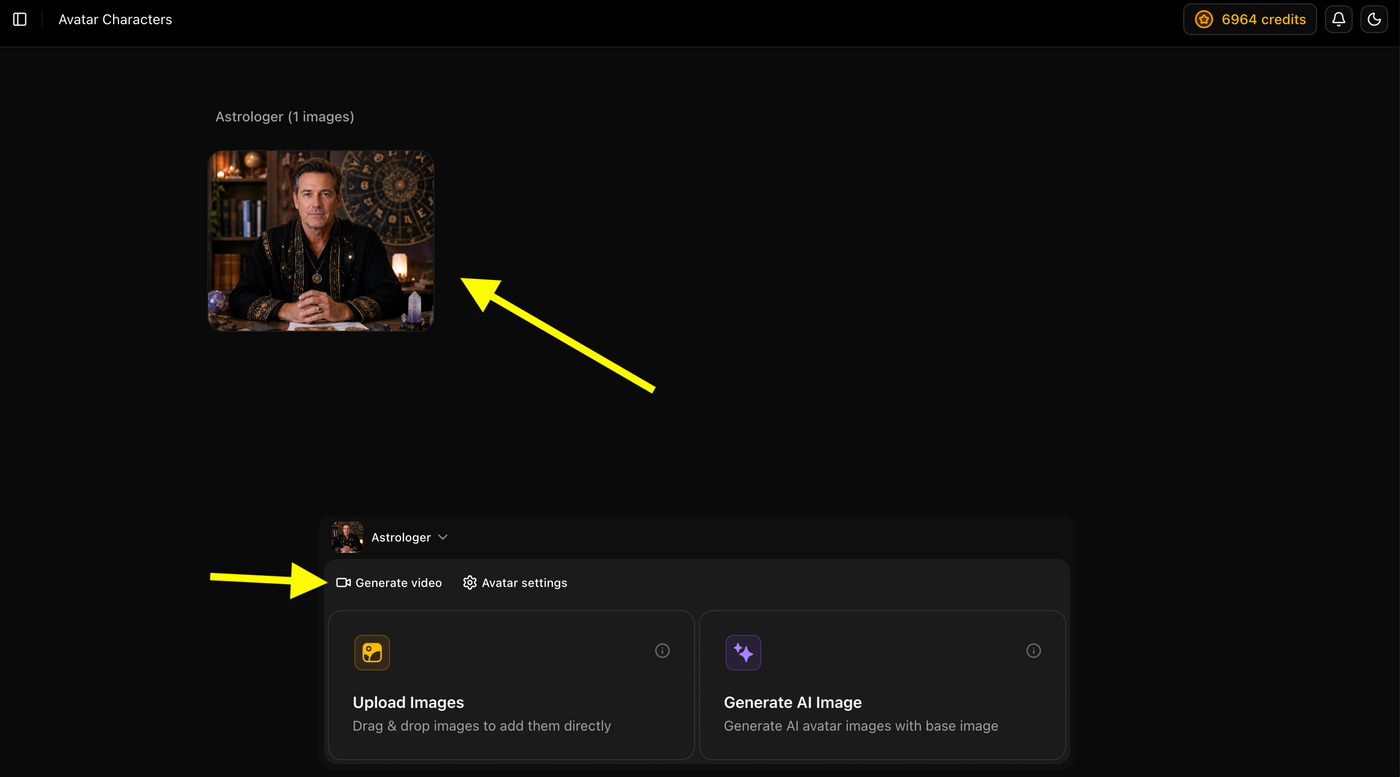
Task: Click the Avatar settings gear icon
Action: click(470, 583)
